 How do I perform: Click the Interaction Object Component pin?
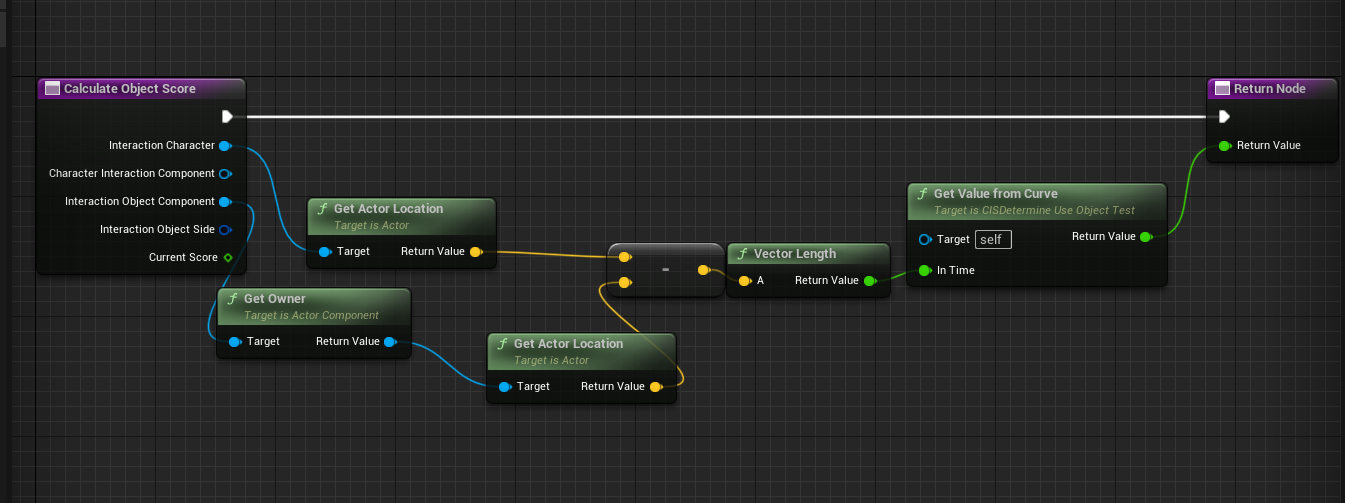225,202
